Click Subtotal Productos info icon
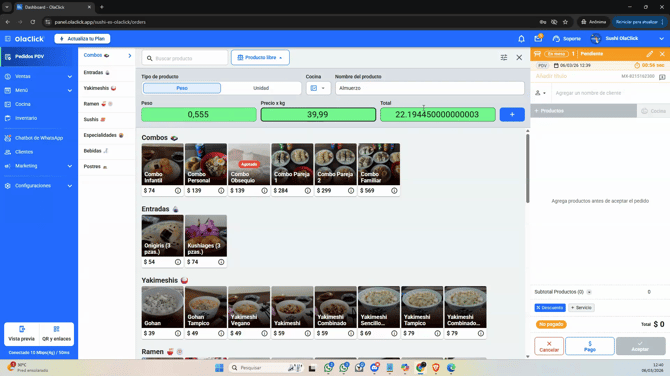 click(589, 292)
